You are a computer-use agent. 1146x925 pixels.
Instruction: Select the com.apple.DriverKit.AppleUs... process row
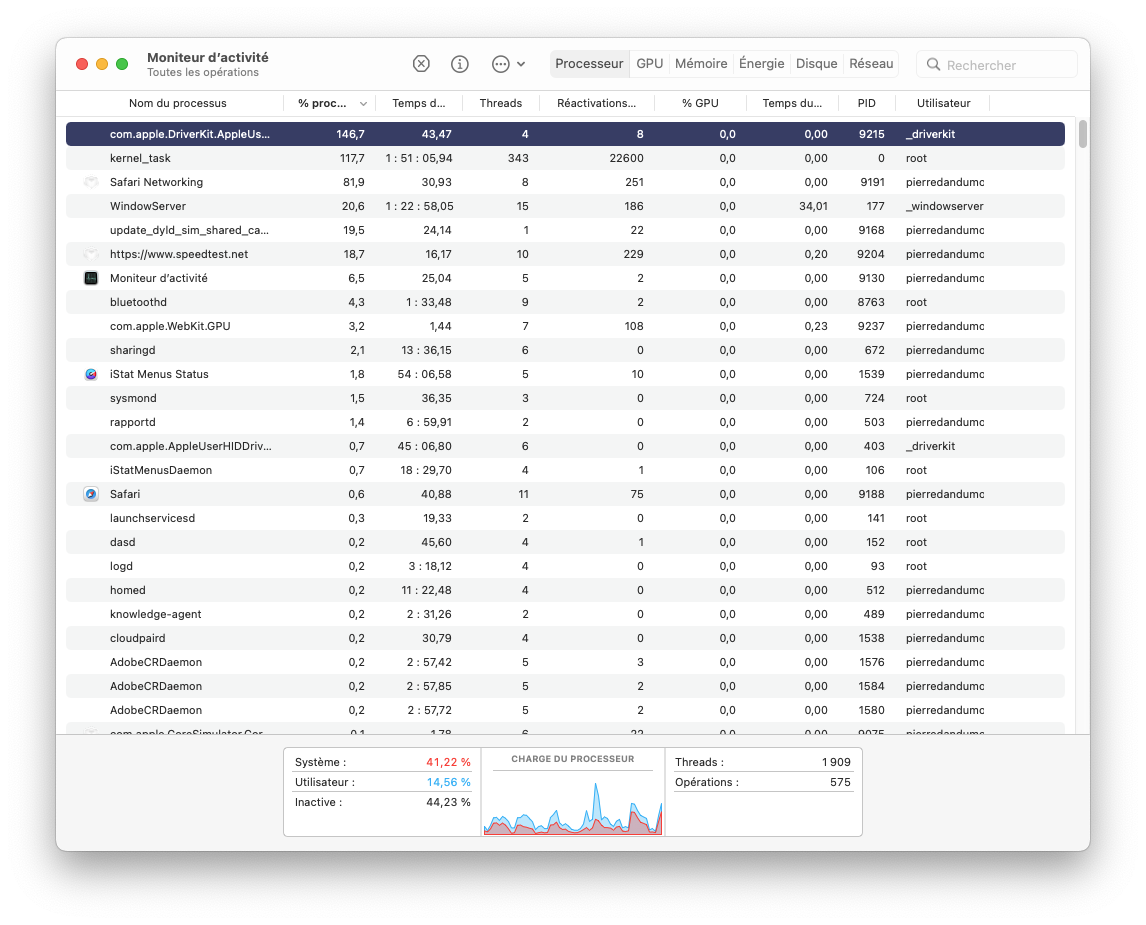[565, 134]
